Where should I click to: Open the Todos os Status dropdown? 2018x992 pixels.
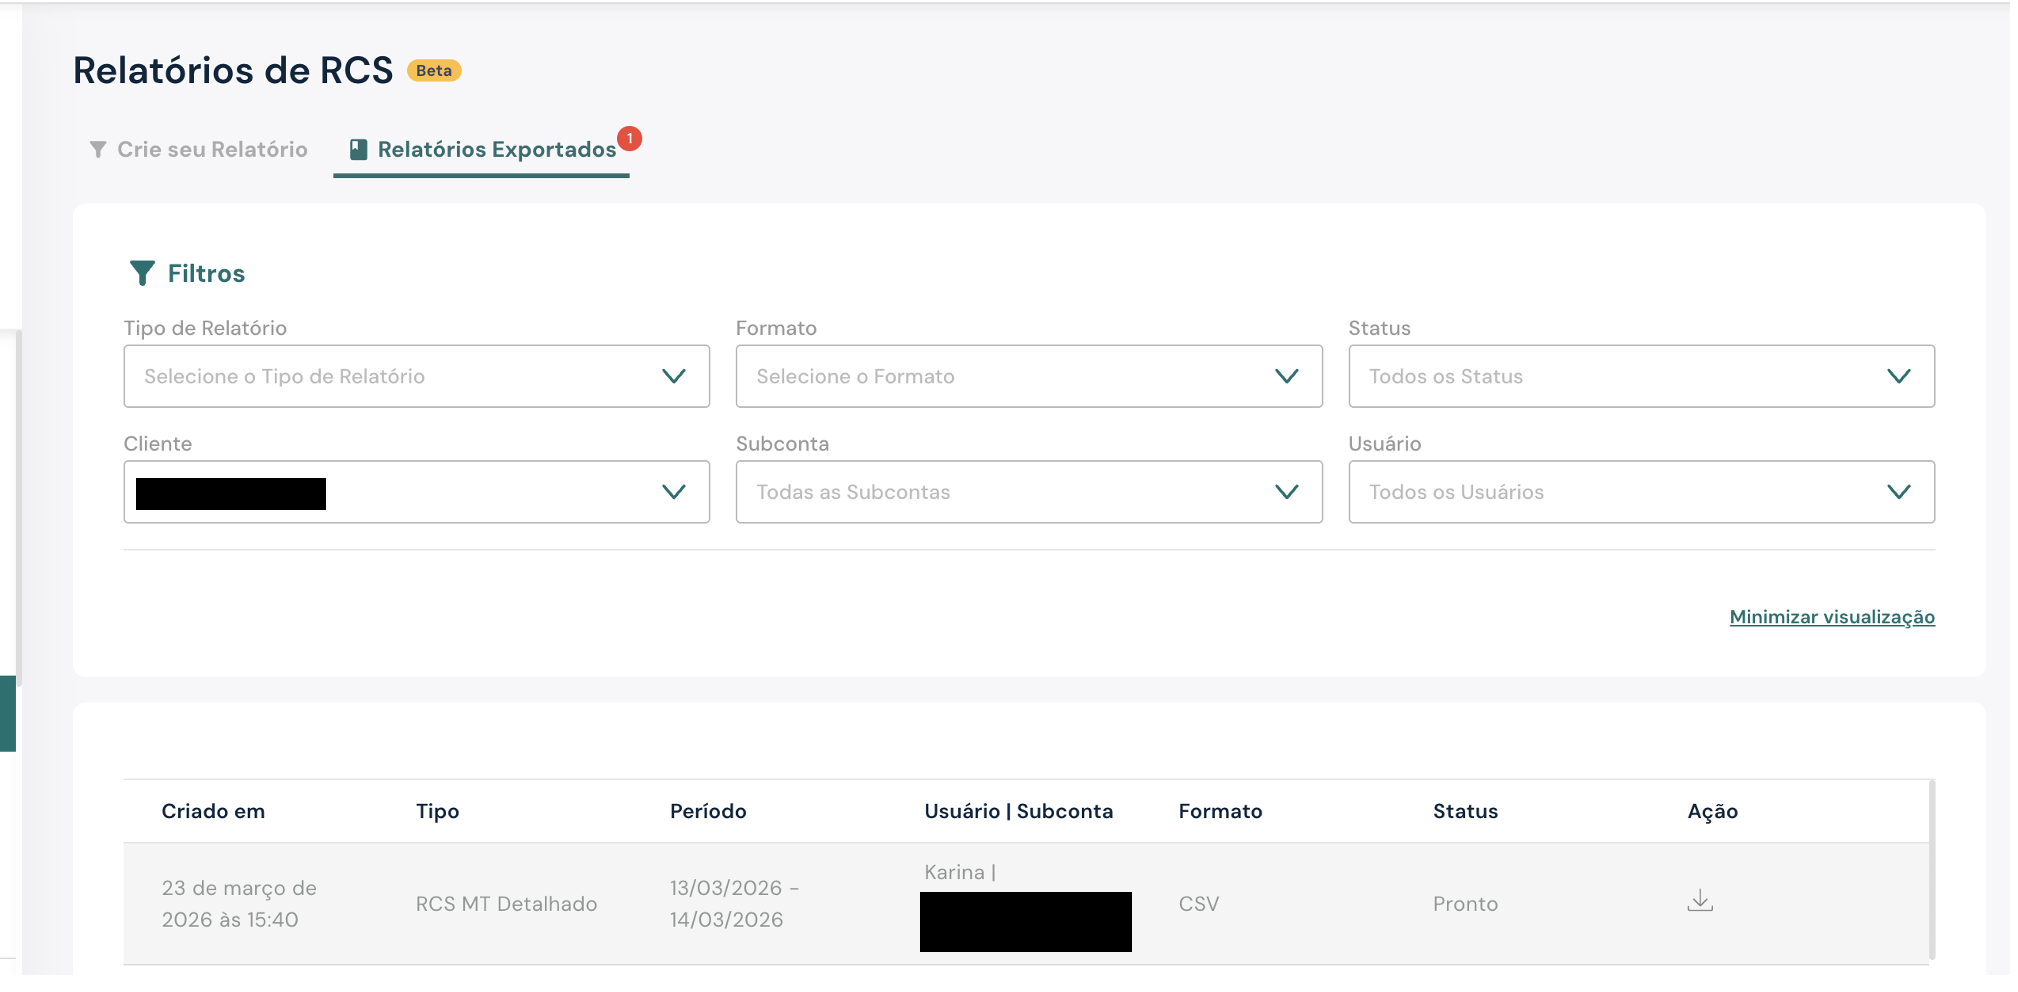1640,376
